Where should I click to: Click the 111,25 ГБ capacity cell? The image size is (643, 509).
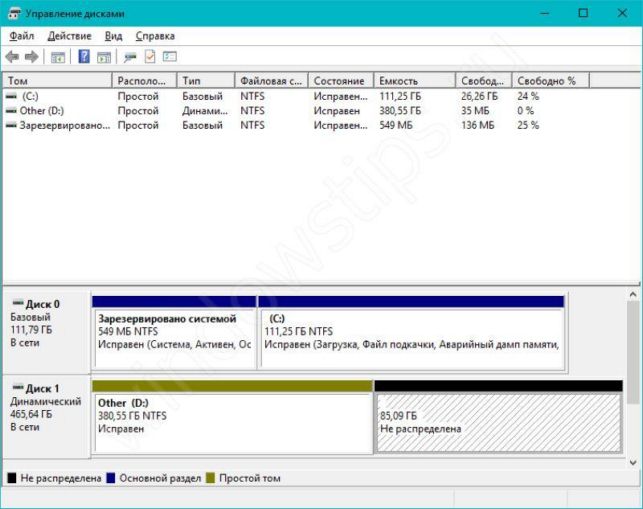[400, 96]
